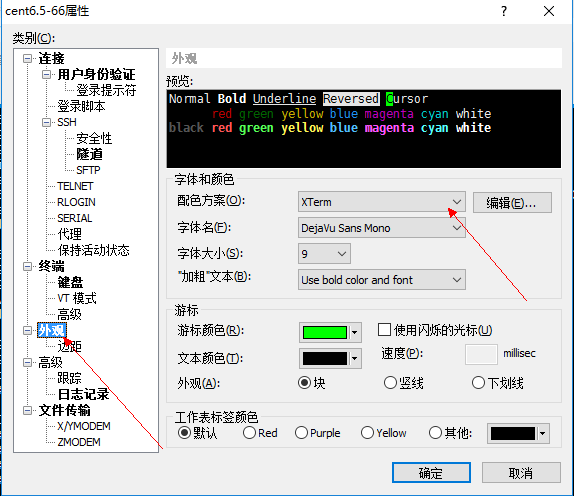Select 高级 under 终端
This screenshot has width=574, height=496.
[x=70, y=314]
